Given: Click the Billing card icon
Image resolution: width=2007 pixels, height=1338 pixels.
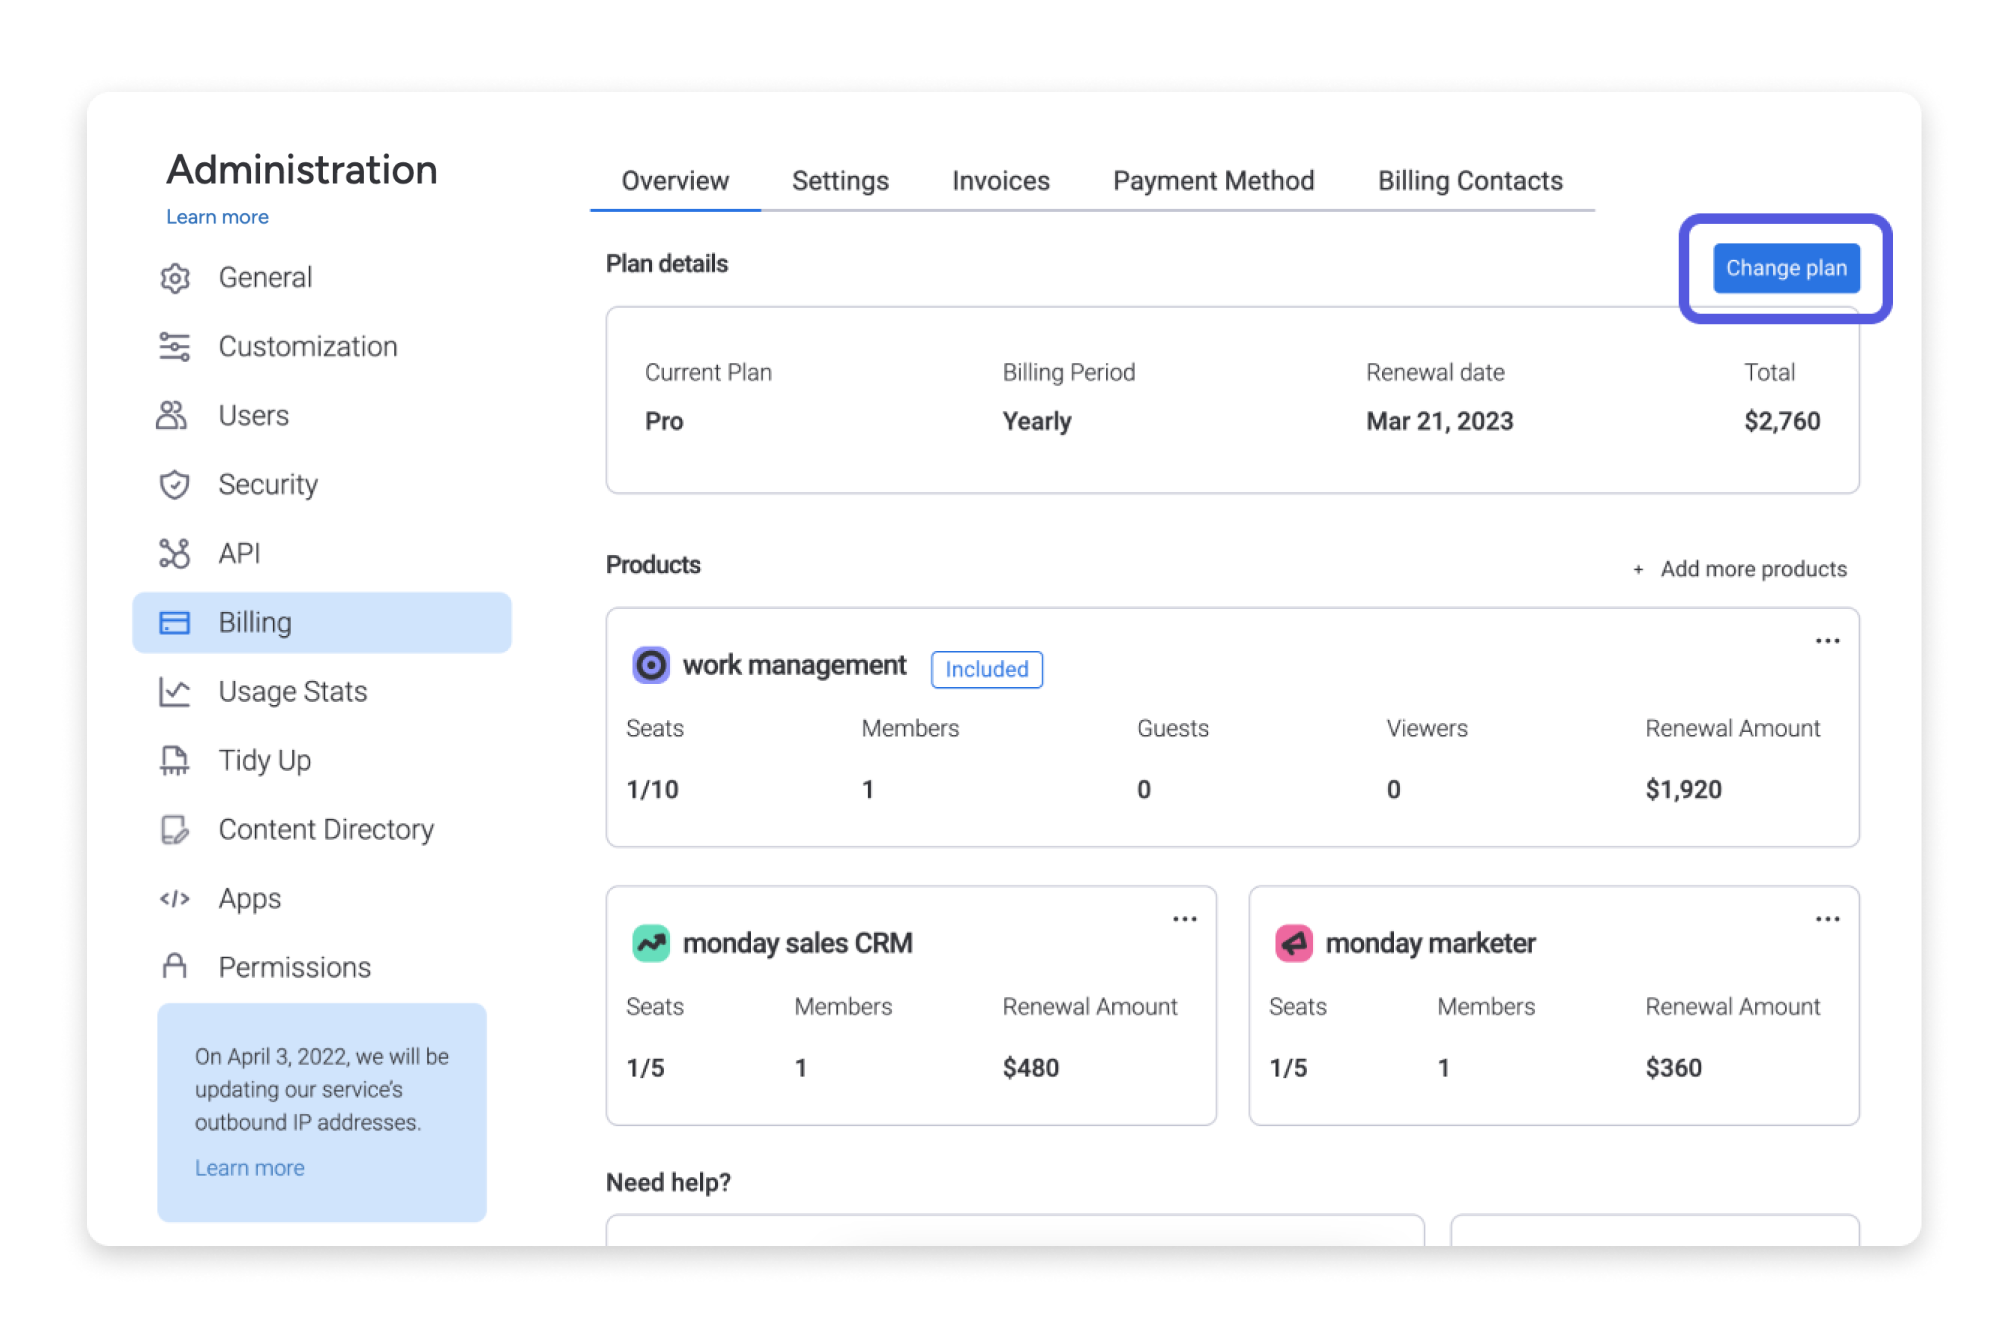Looking at the screenshot, I should 174,623.
